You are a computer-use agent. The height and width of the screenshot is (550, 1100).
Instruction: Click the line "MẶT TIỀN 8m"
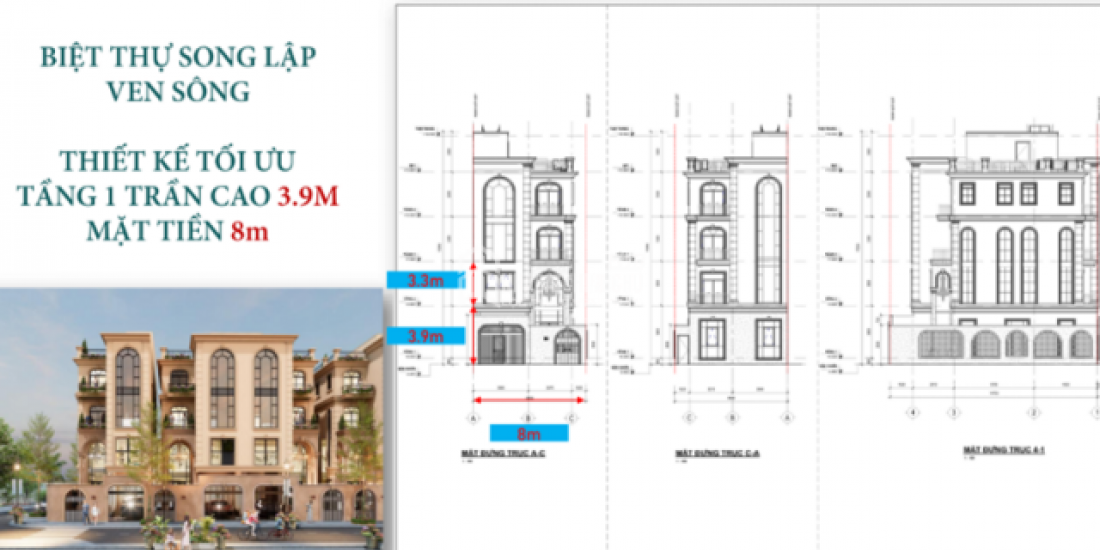coord(177,231)
